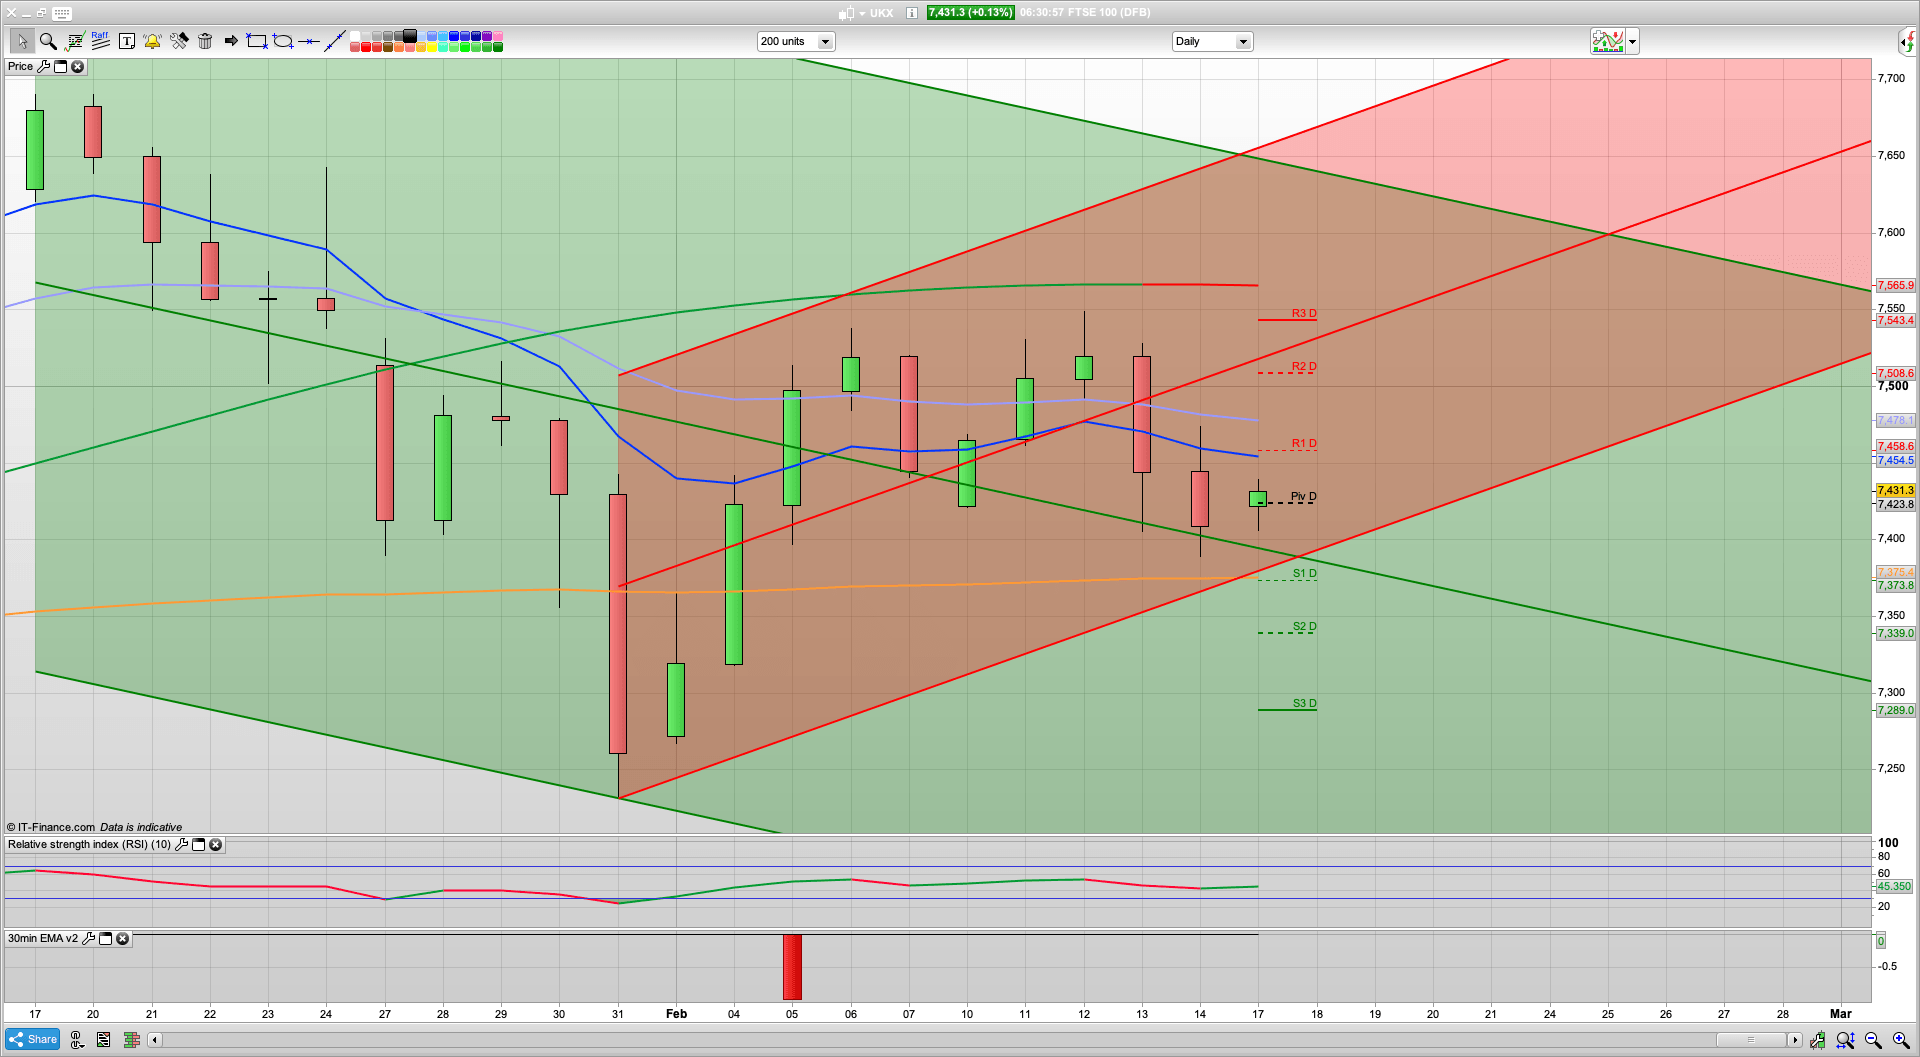Maximize the 30min EMA v2 panel
Viewport: 1920px width, 1057px height.
pyautogui.click(x=106, y=939)
